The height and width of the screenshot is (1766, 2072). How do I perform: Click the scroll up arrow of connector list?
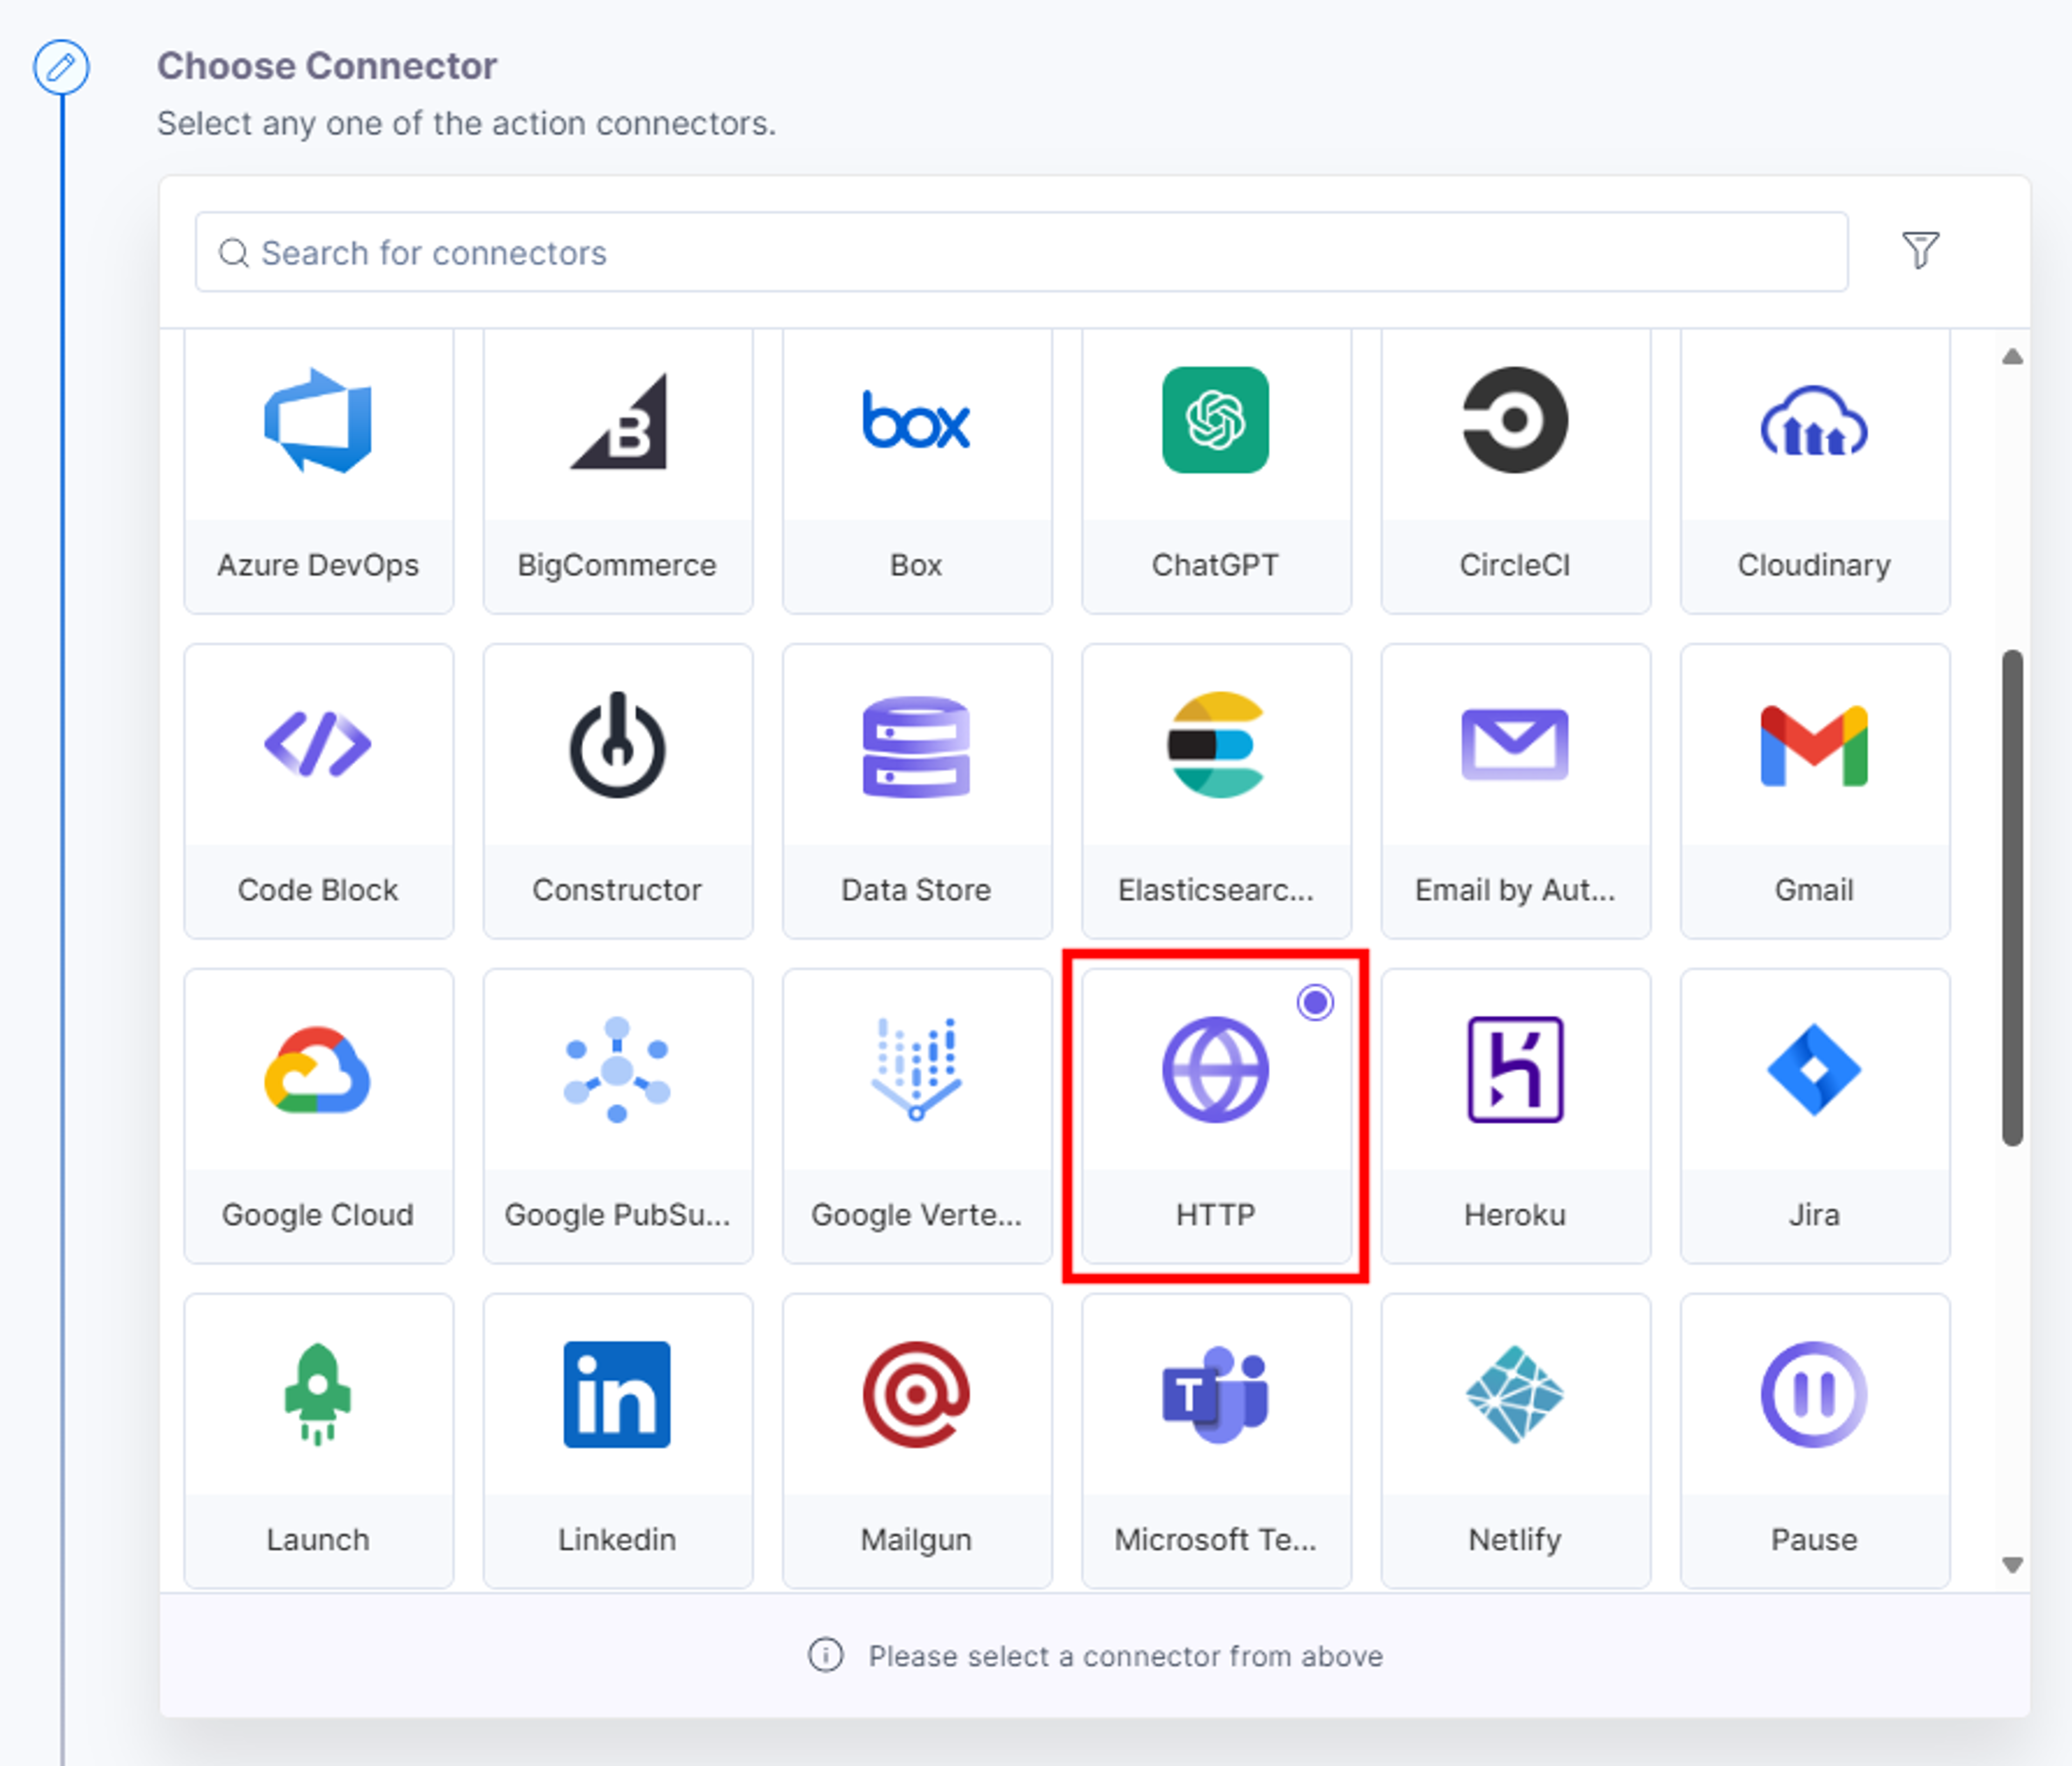(x=2013, y=357)
